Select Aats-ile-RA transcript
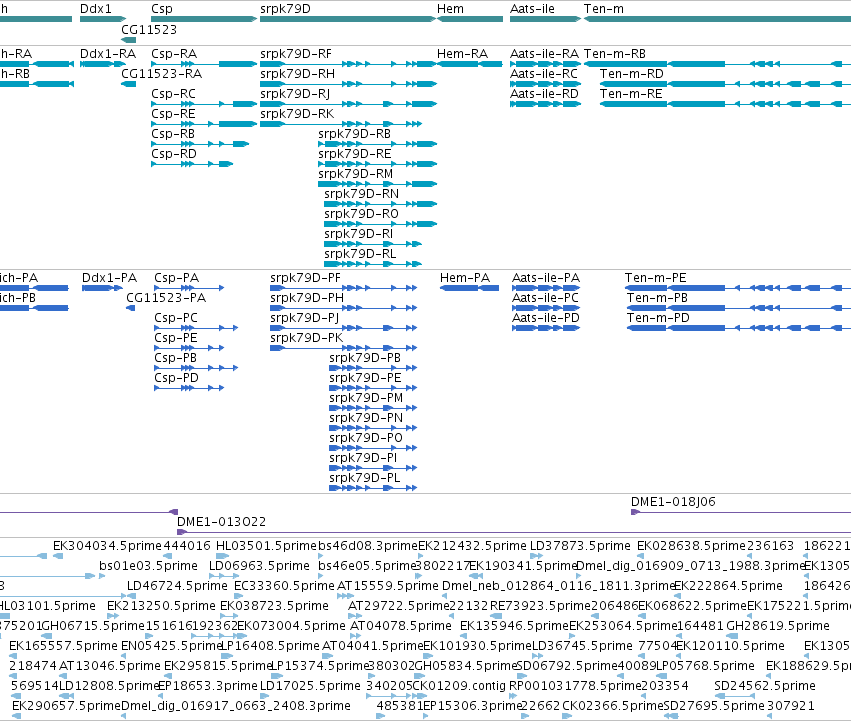Viewport: 851px width, 721px height. tap(545, 64)
